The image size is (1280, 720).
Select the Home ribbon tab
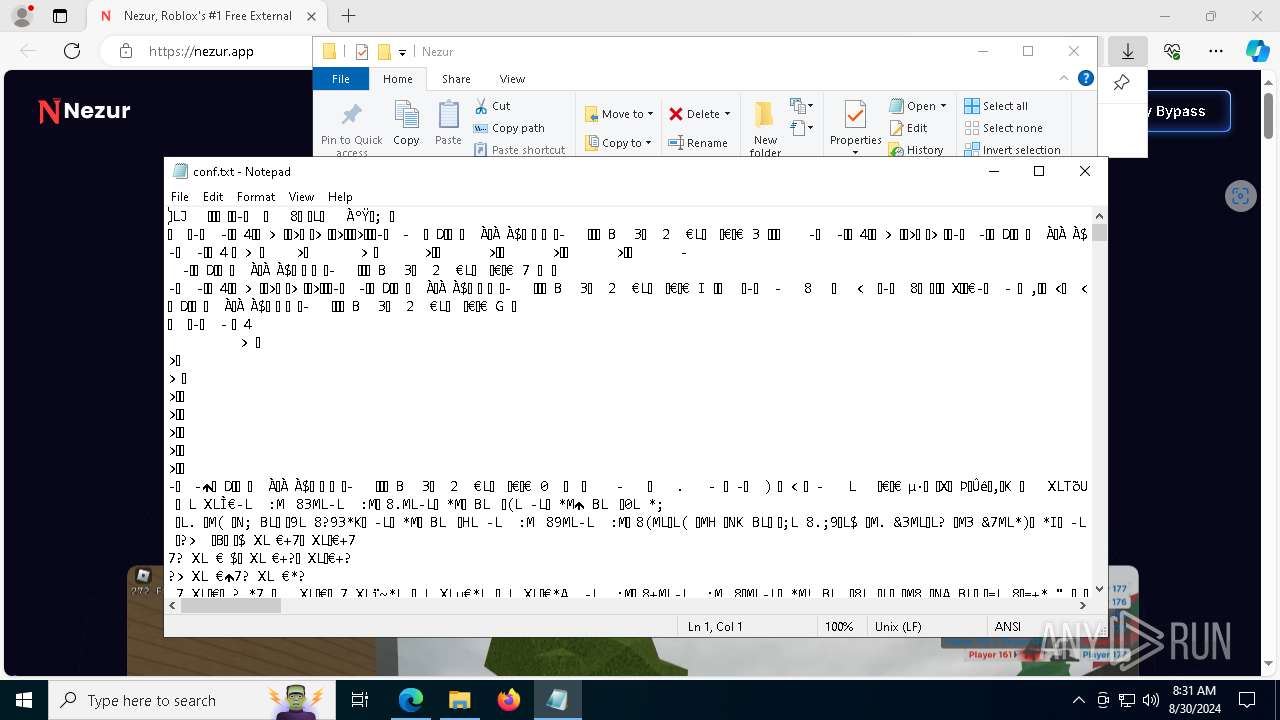397,79
